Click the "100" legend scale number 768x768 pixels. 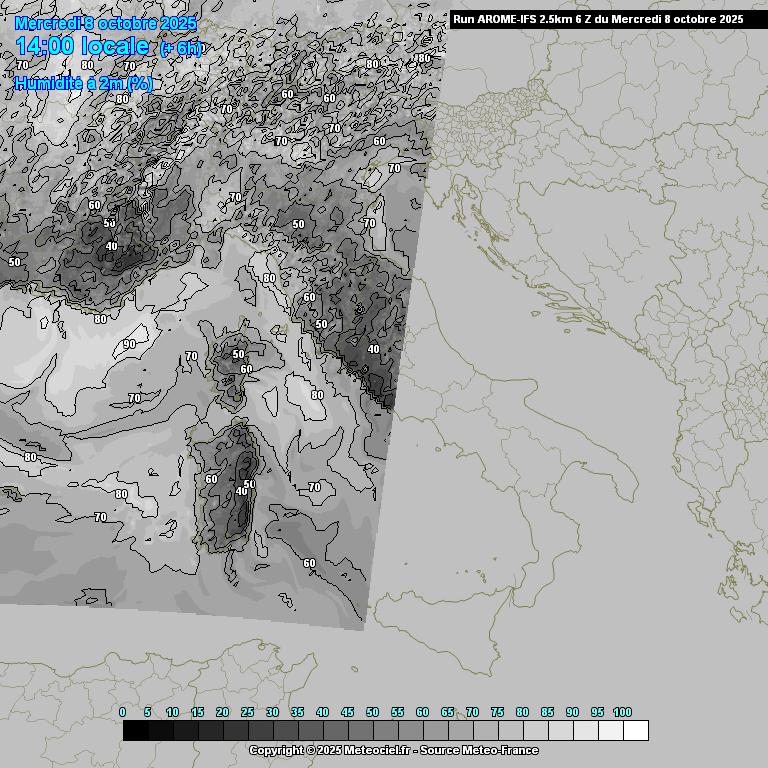tap(622, 712)
